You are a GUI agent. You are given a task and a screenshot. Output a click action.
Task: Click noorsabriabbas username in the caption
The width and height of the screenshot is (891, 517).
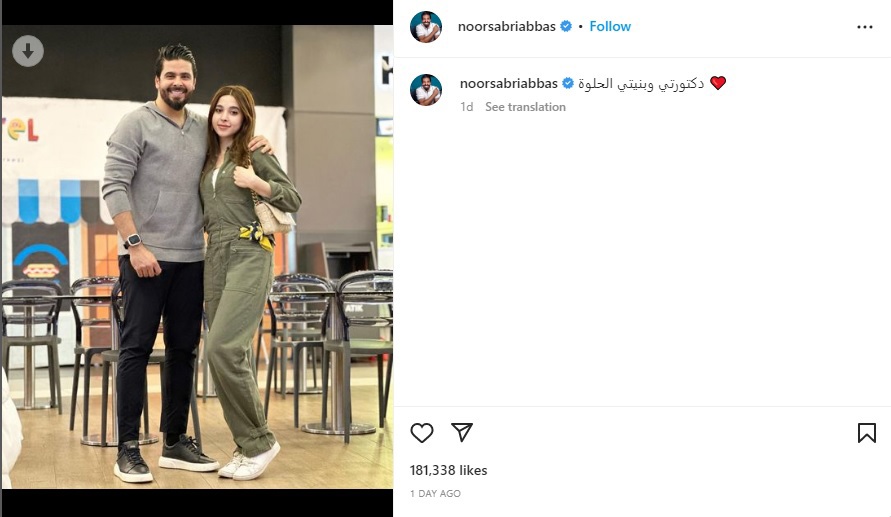(x=509, y=84)
